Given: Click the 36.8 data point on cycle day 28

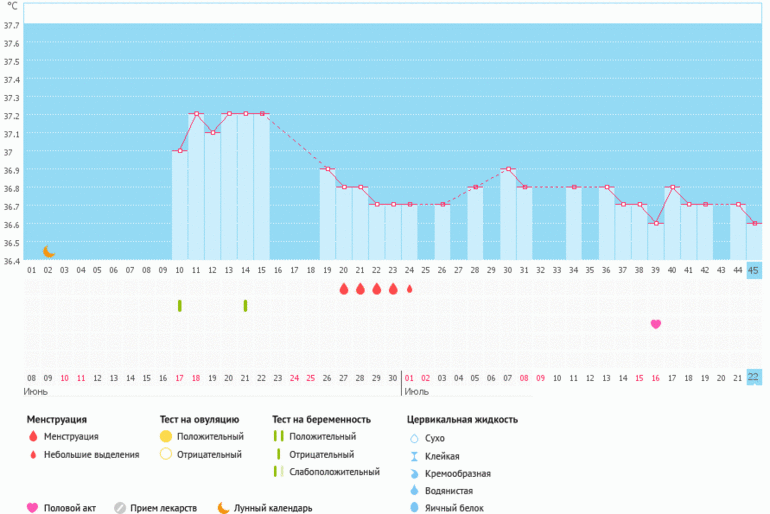Looking at the screenshot, I should 475,187.
